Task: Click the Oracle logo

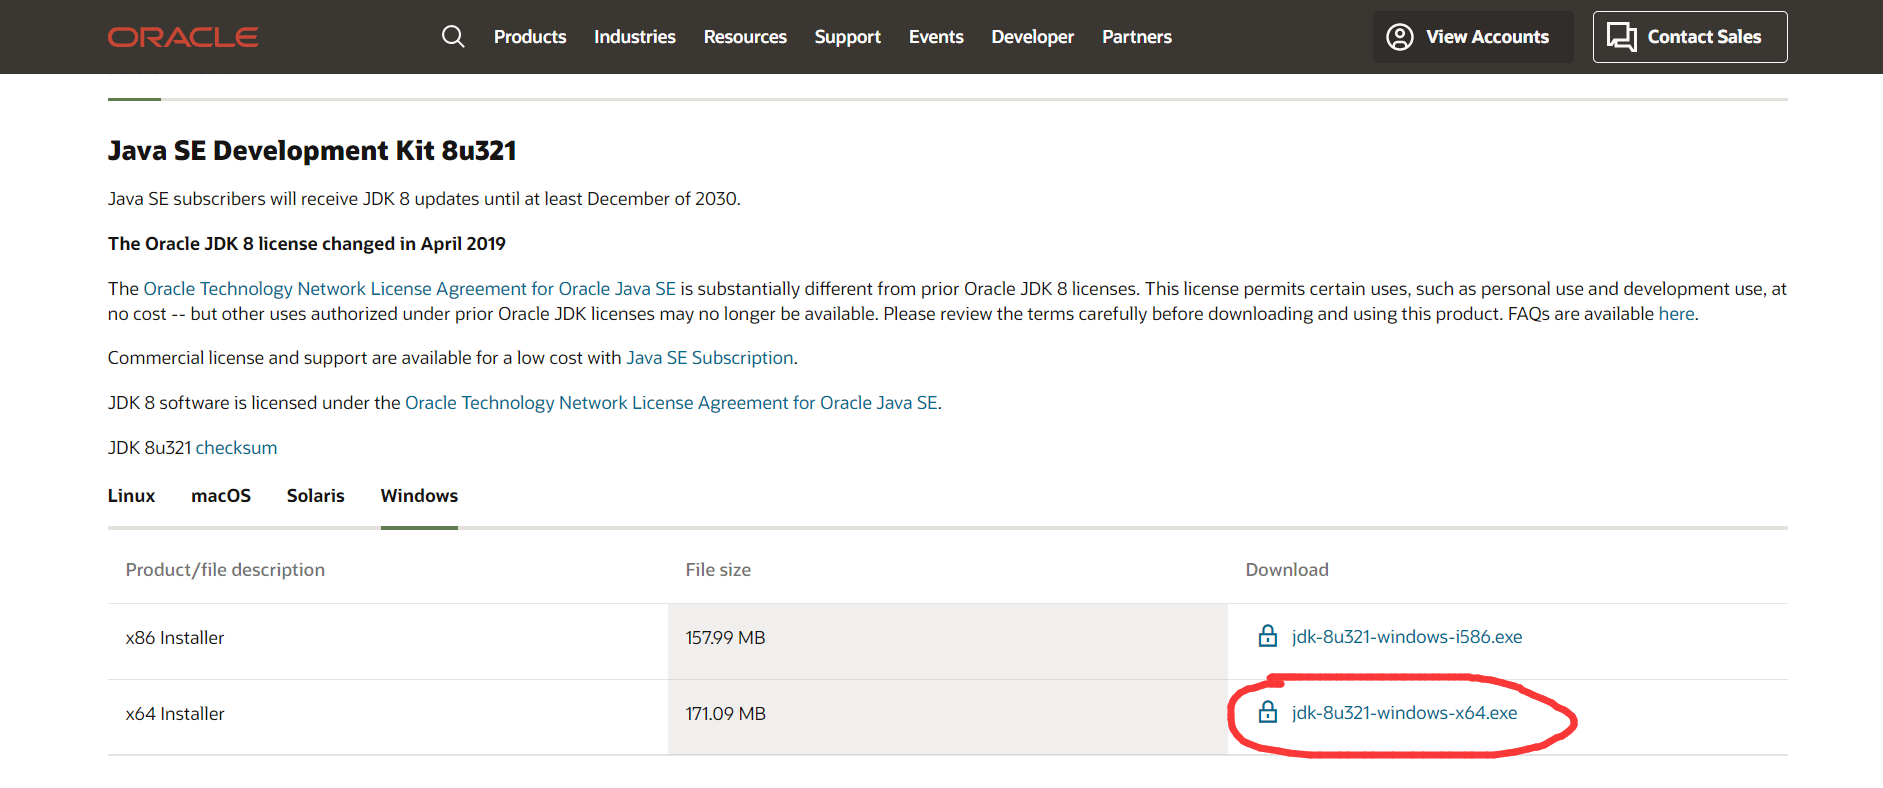Action: [183, 37]
